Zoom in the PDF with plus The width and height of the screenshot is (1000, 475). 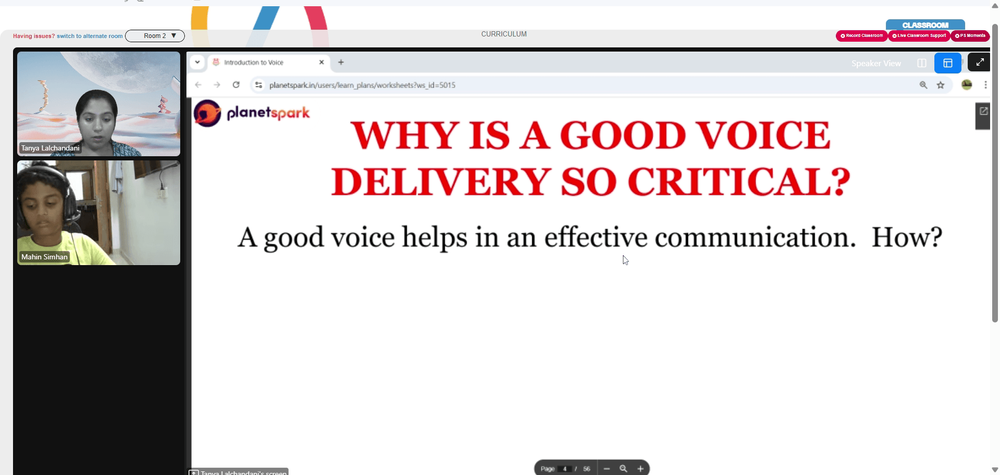pyautogui.click(x=640, y=469)
